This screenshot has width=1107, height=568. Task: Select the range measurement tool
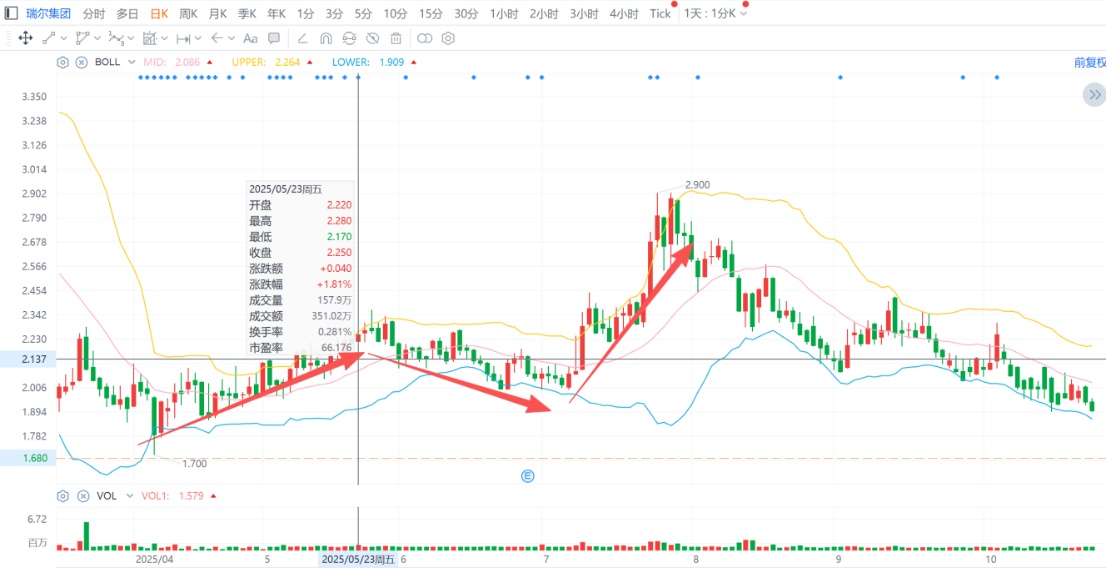184,38
